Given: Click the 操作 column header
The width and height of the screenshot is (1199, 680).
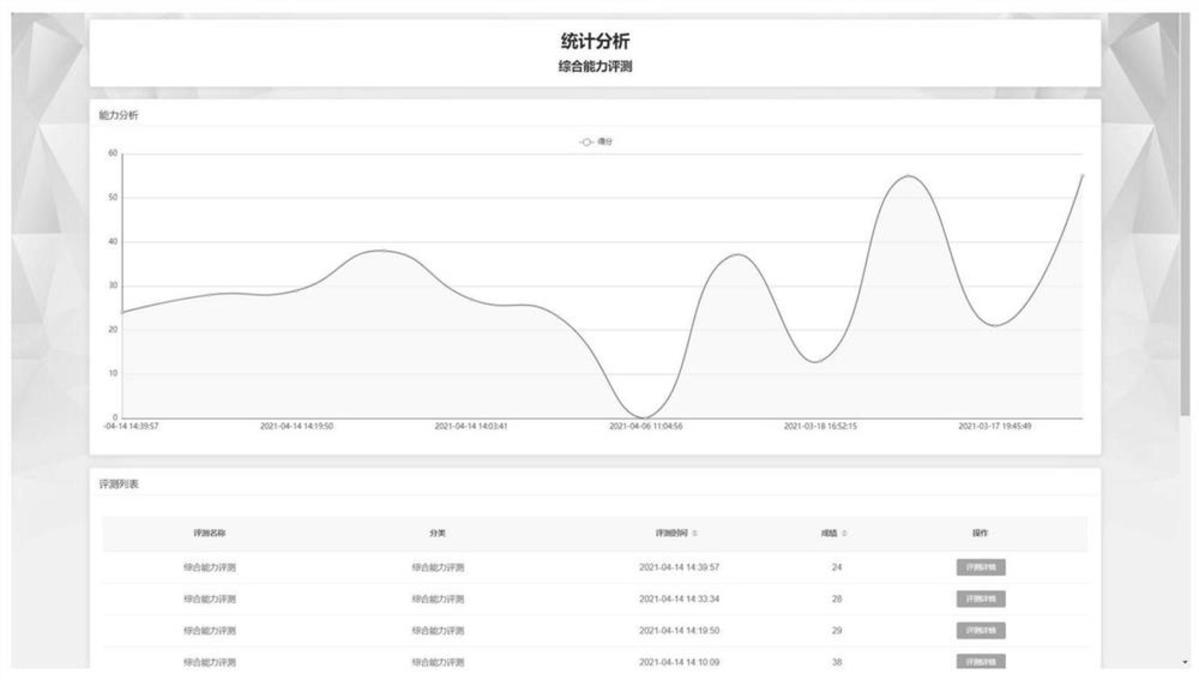Looking at the screenshot, I should (980, 534).
